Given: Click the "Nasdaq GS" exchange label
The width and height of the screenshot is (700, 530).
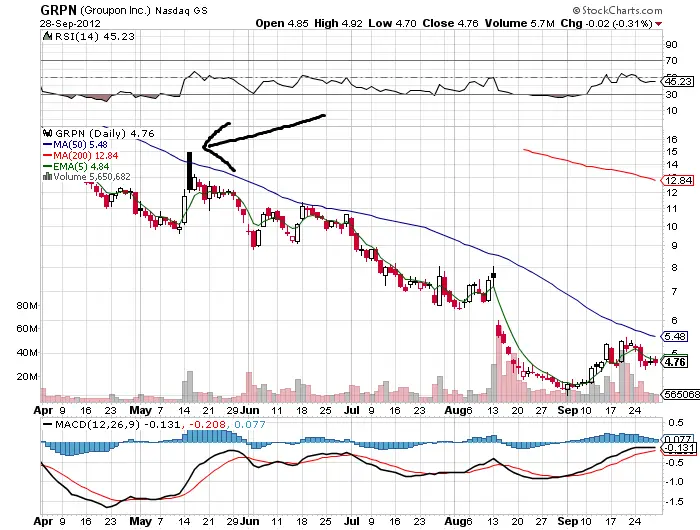Looking at the screenshot, I should [181, 11].
